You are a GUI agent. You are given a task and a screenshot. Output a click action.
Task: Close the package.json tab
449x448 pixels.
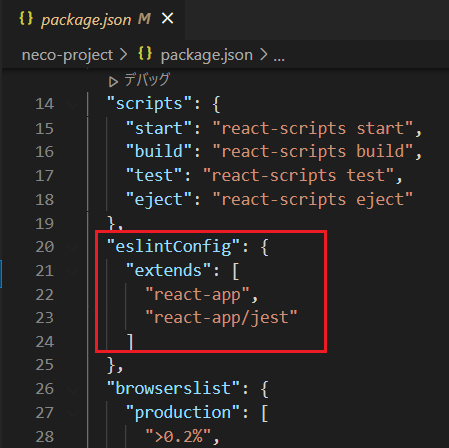tap(167, 18)
